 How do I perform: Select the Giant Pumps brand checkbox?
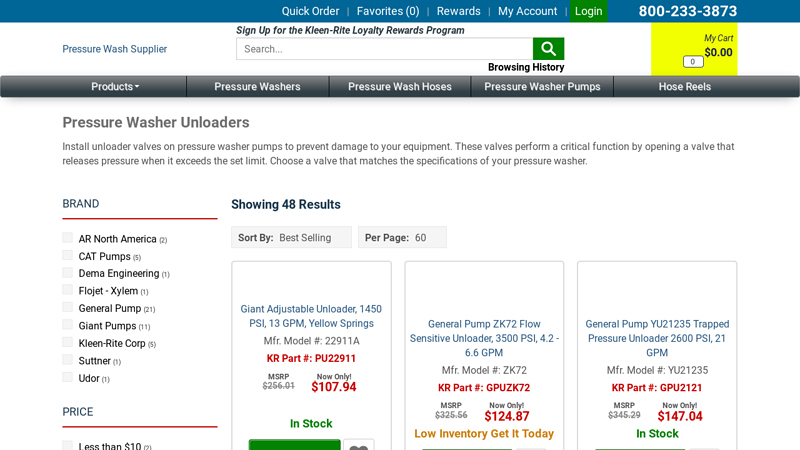coord(68,325)
